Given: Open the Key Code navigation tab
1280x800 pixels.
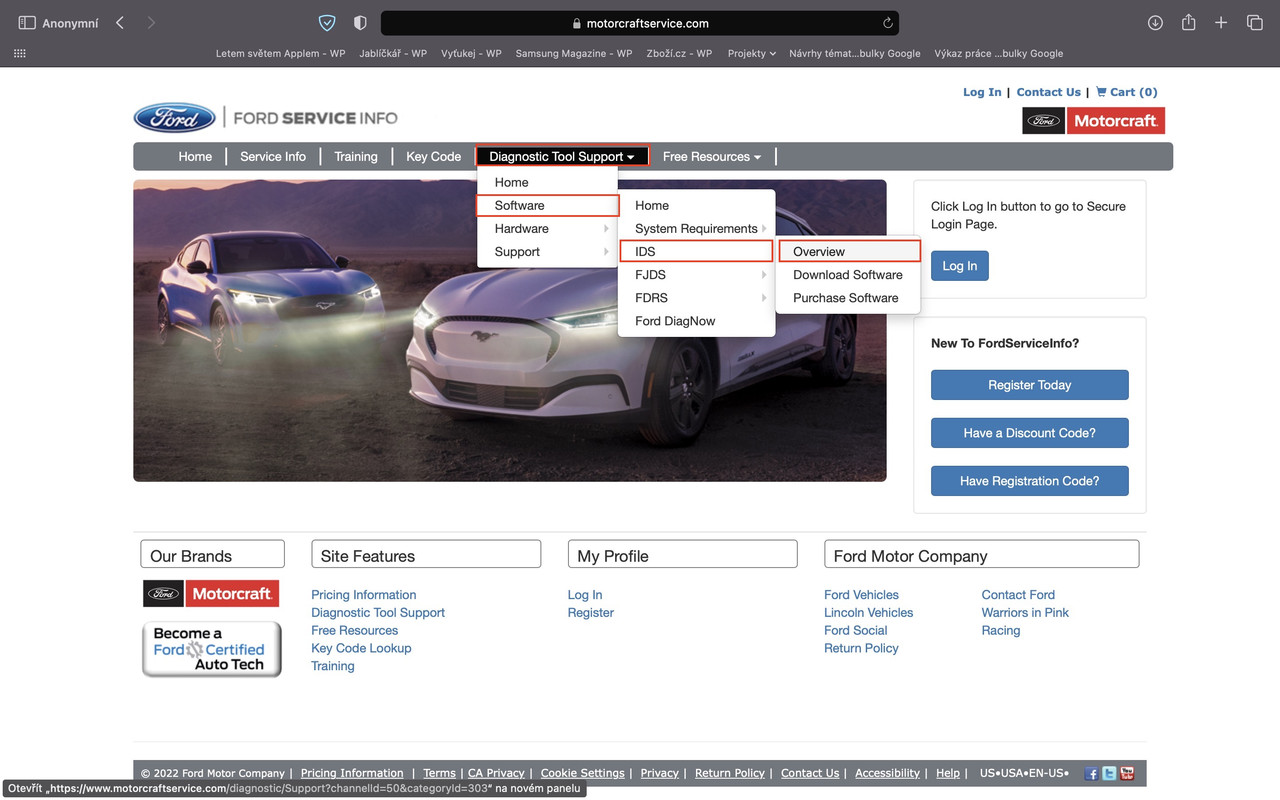Looking at the screenshot, I should [433, 156].
